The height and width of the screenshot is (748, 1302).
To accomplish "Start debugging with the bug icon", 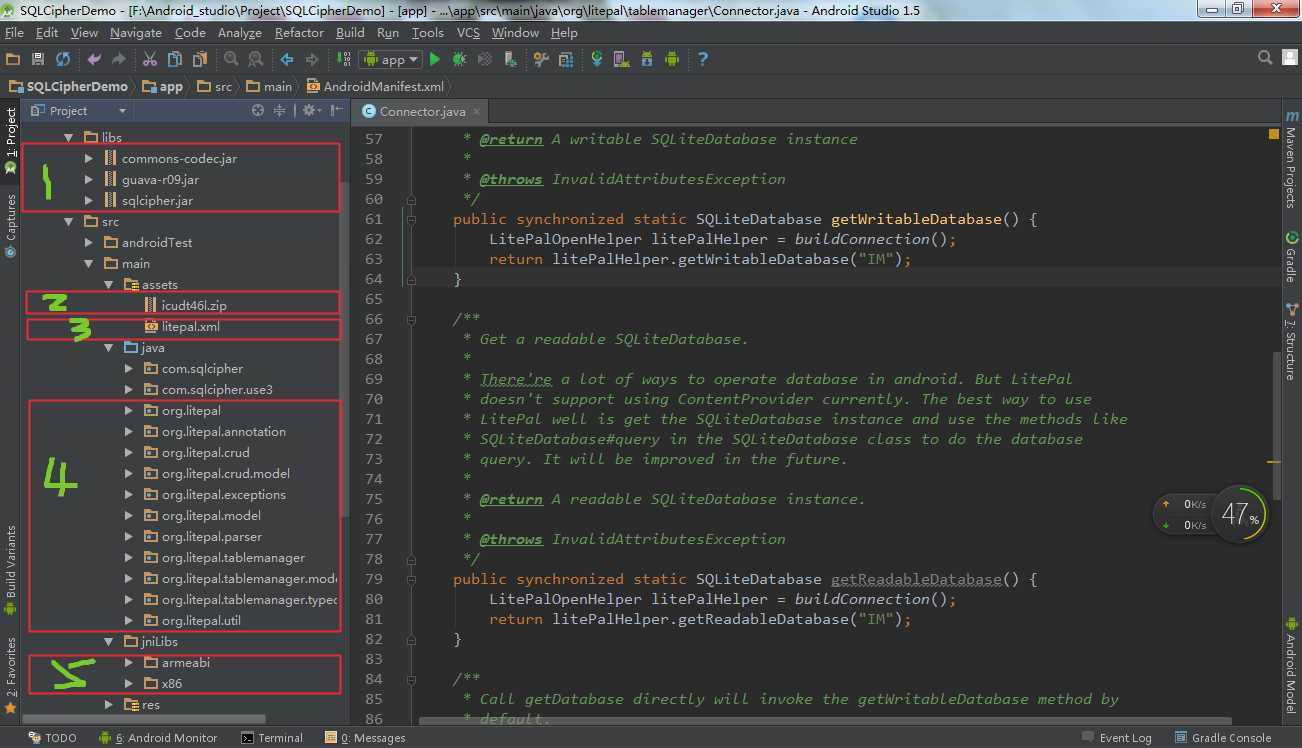I will point(460,60).
